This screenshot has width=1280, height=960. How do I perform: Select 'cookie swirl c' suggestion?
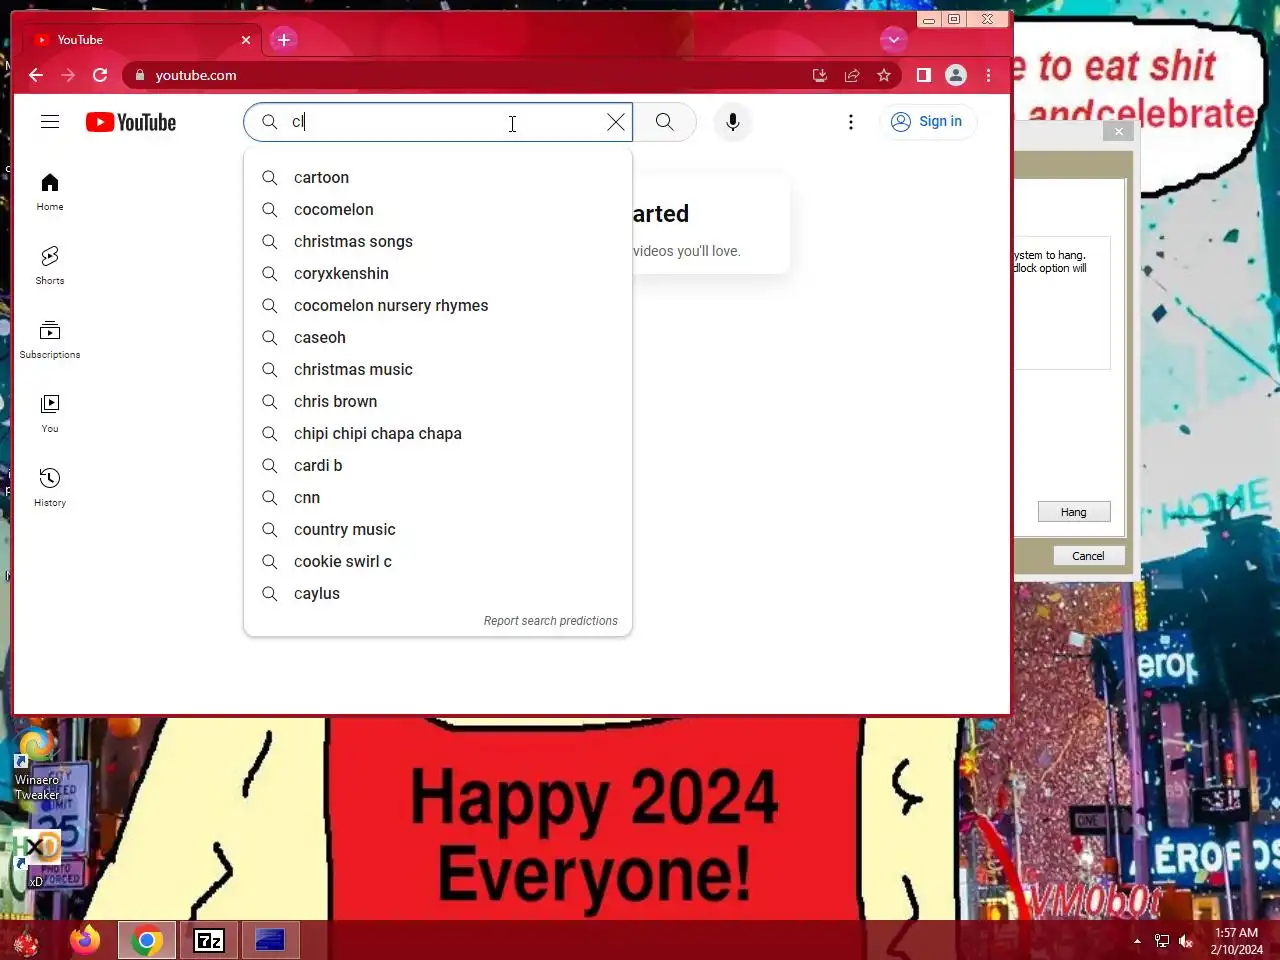click(x=438, y=561)
